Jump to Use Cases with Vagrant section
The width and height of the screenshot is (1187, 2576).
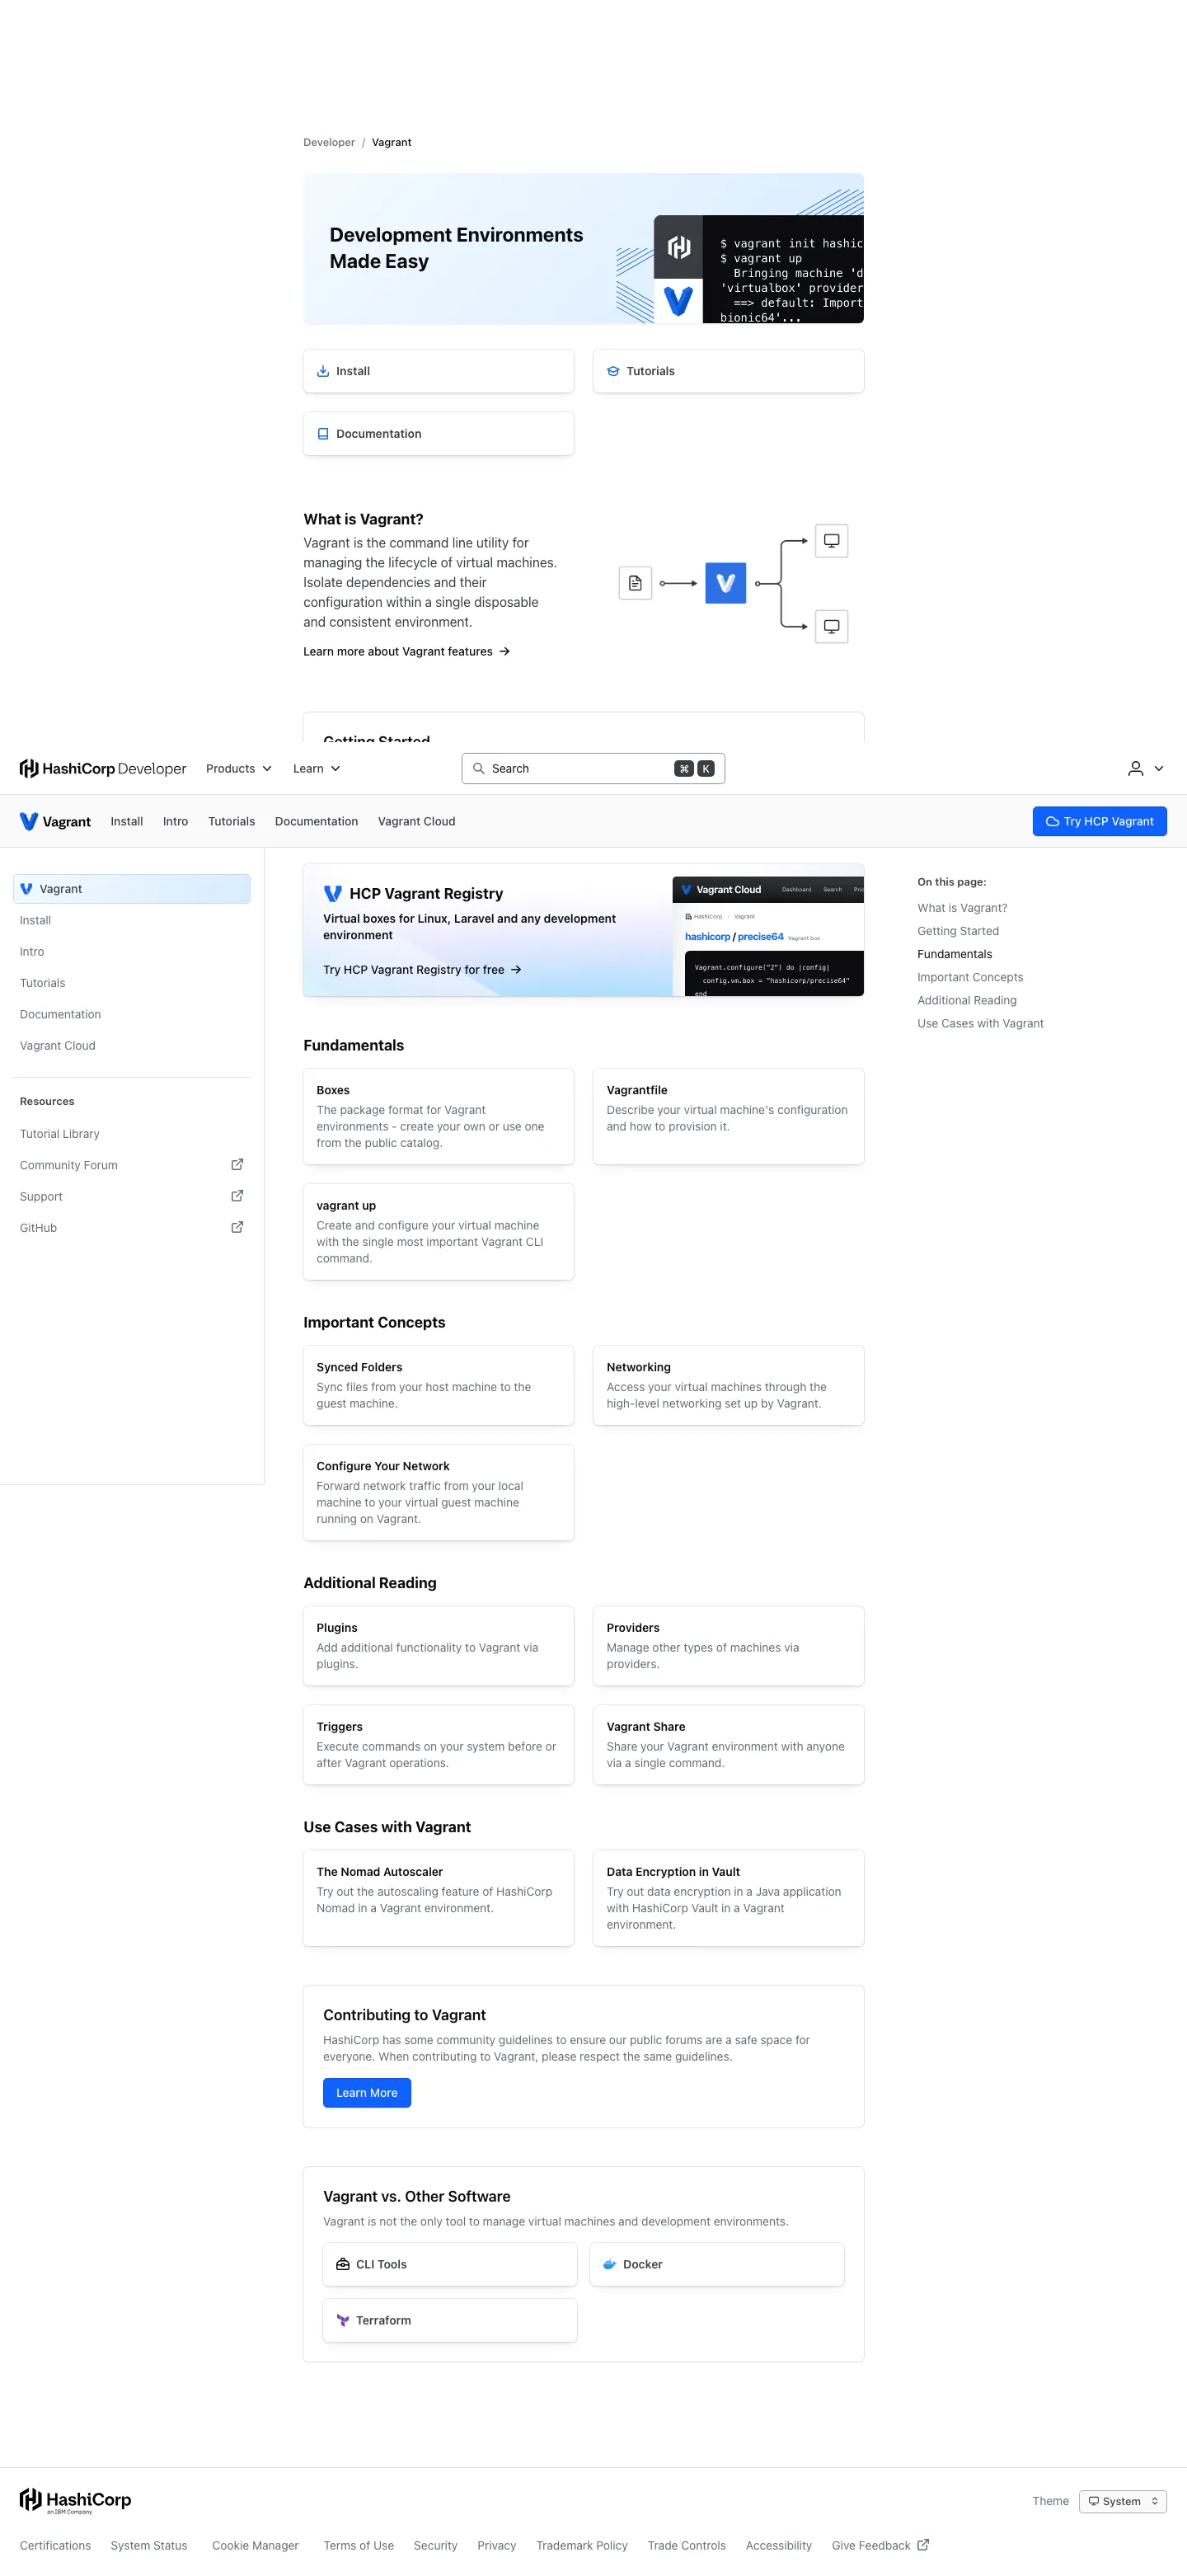click(x=980, y=1023)
